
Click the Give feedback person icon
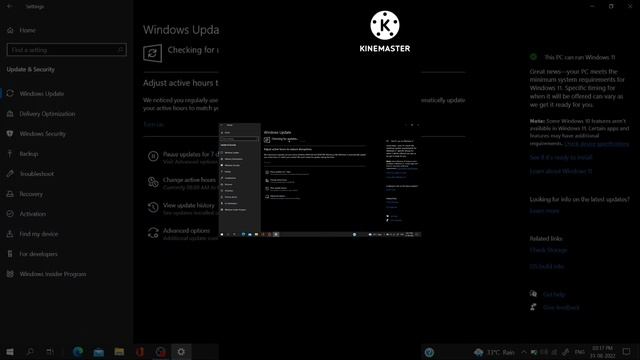pyautogui.click(x=533, y=307)
